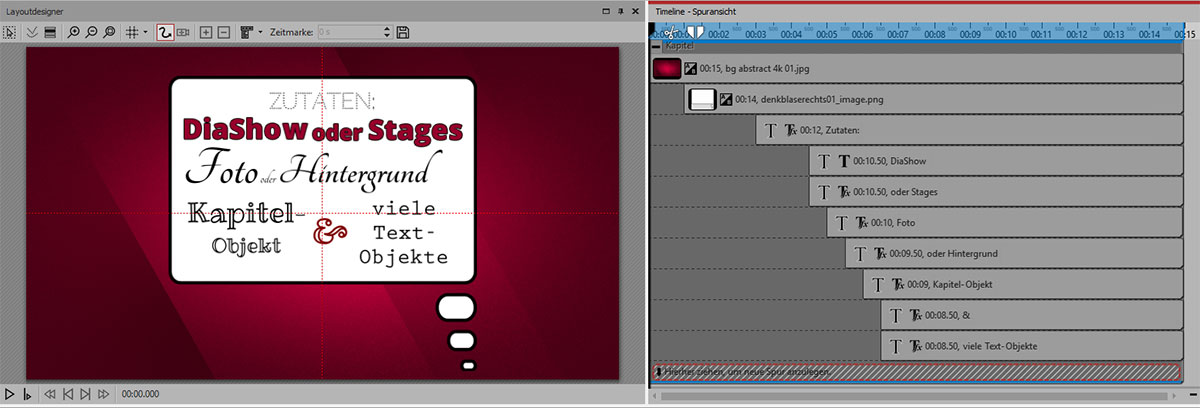Open the Layoutdesigner window-position dropdown
Viewport: 1200px width, 408px height.
point(606,11)
